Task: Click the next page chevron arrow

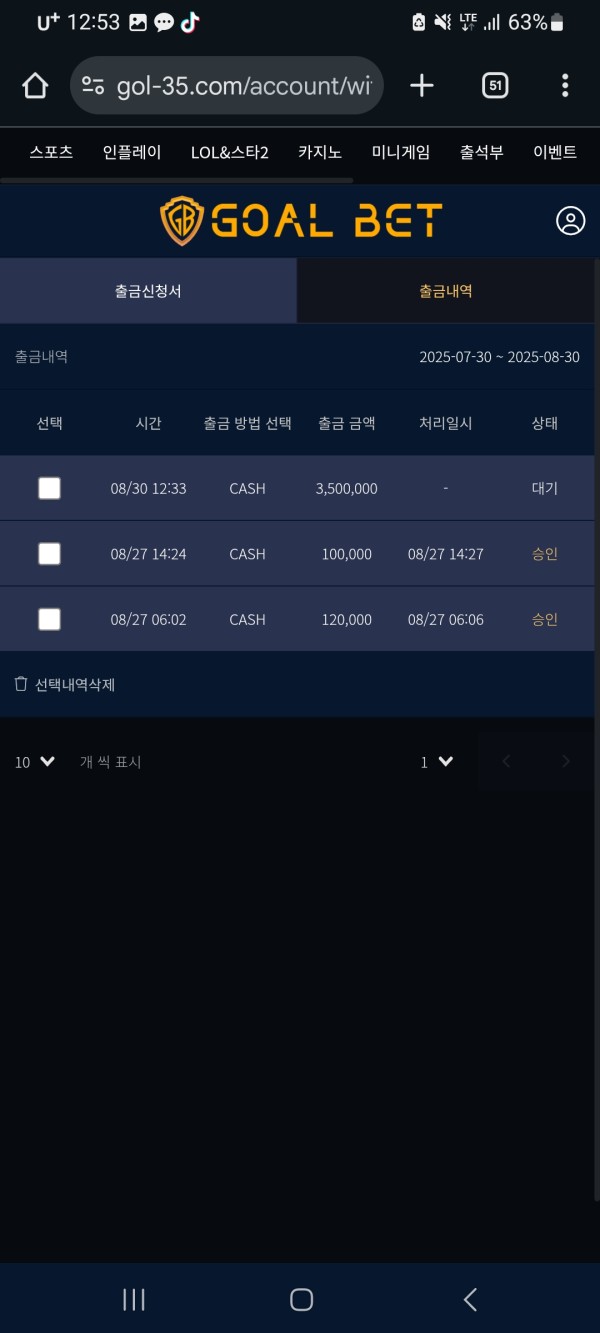Action: [567, 762]
